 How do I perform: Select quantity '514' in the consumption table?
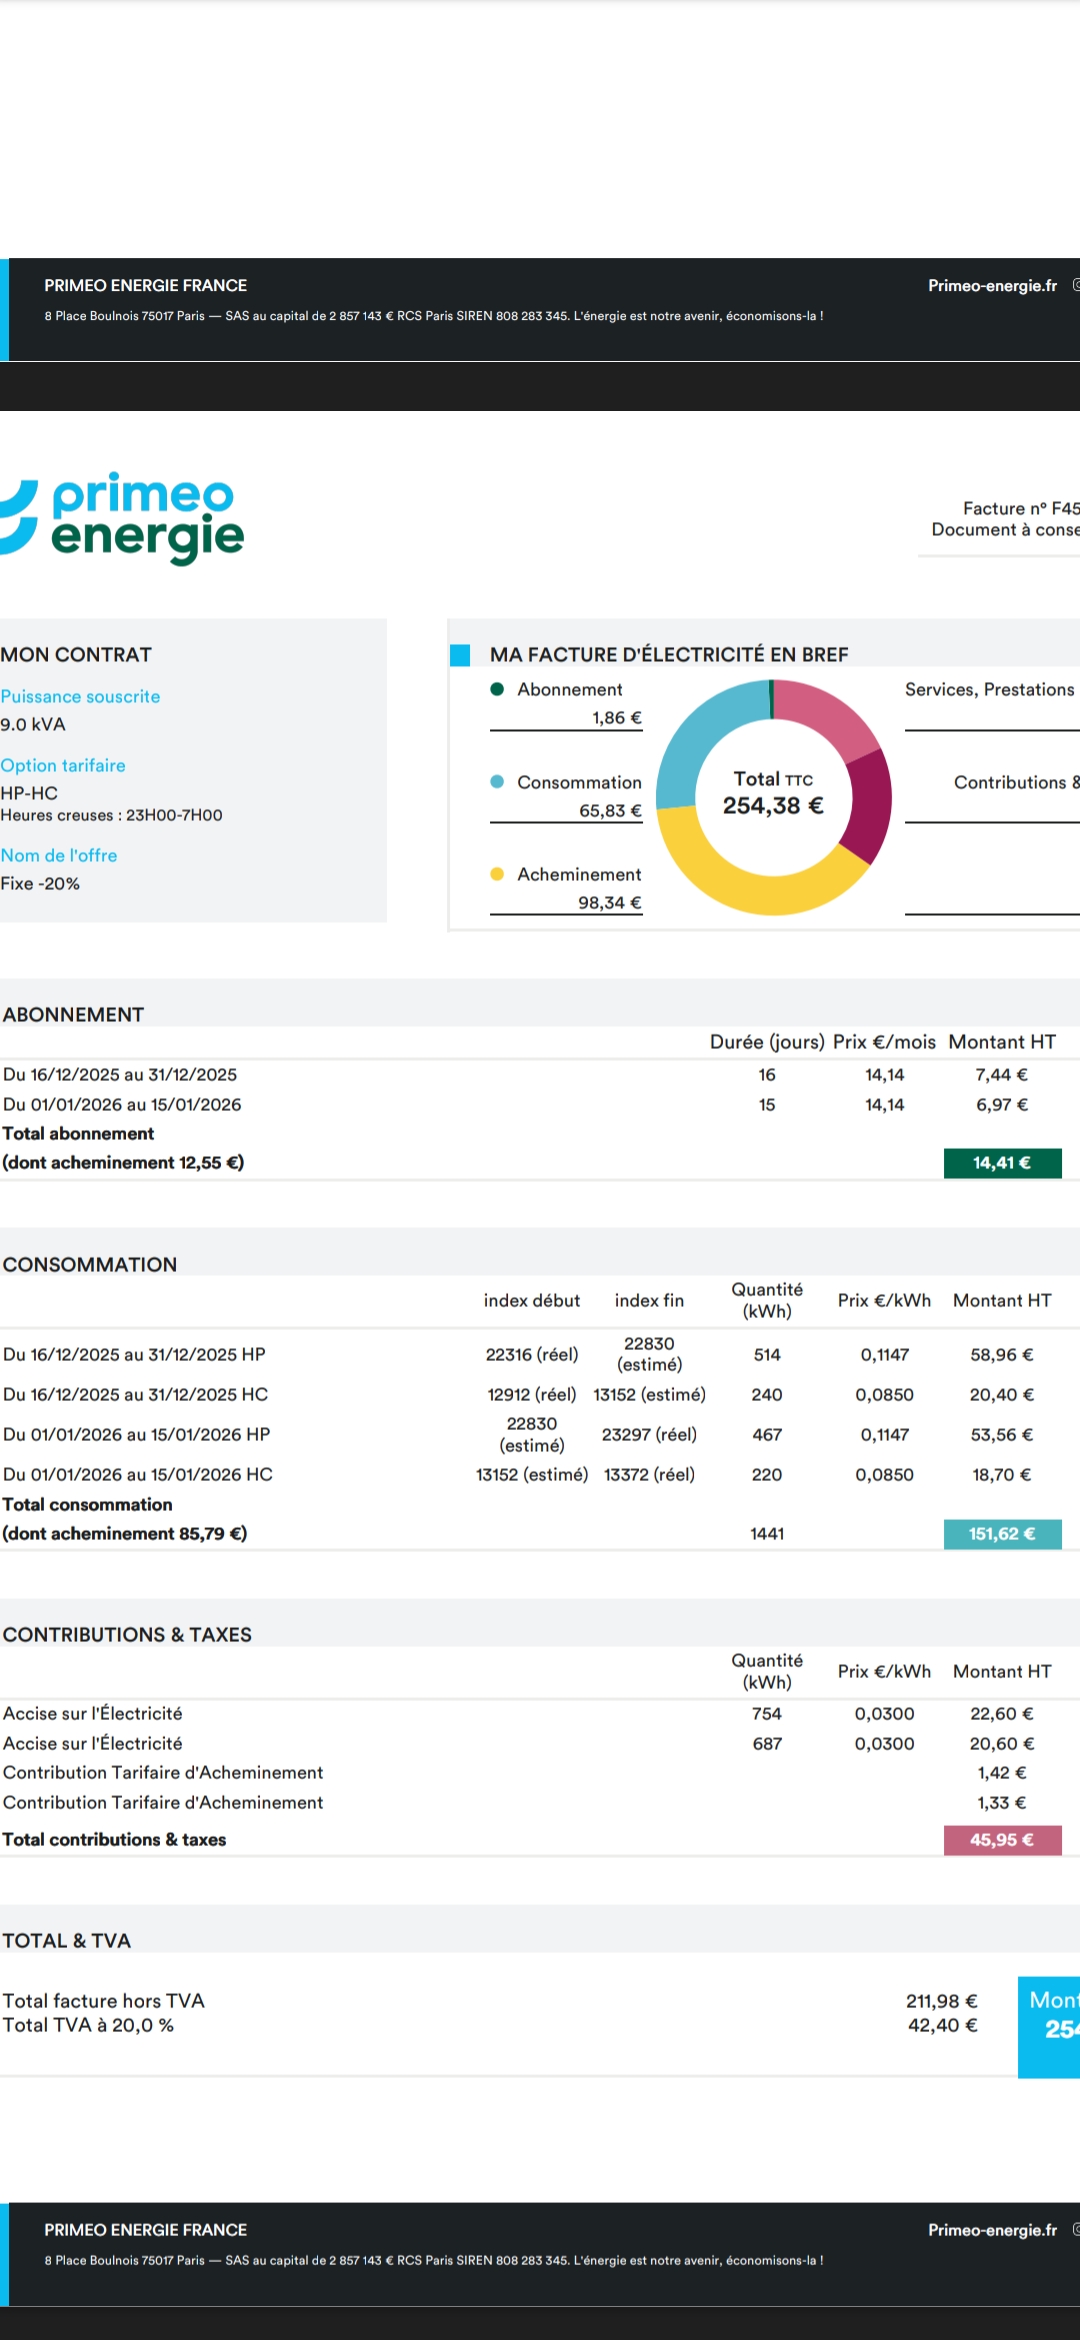767,1355
